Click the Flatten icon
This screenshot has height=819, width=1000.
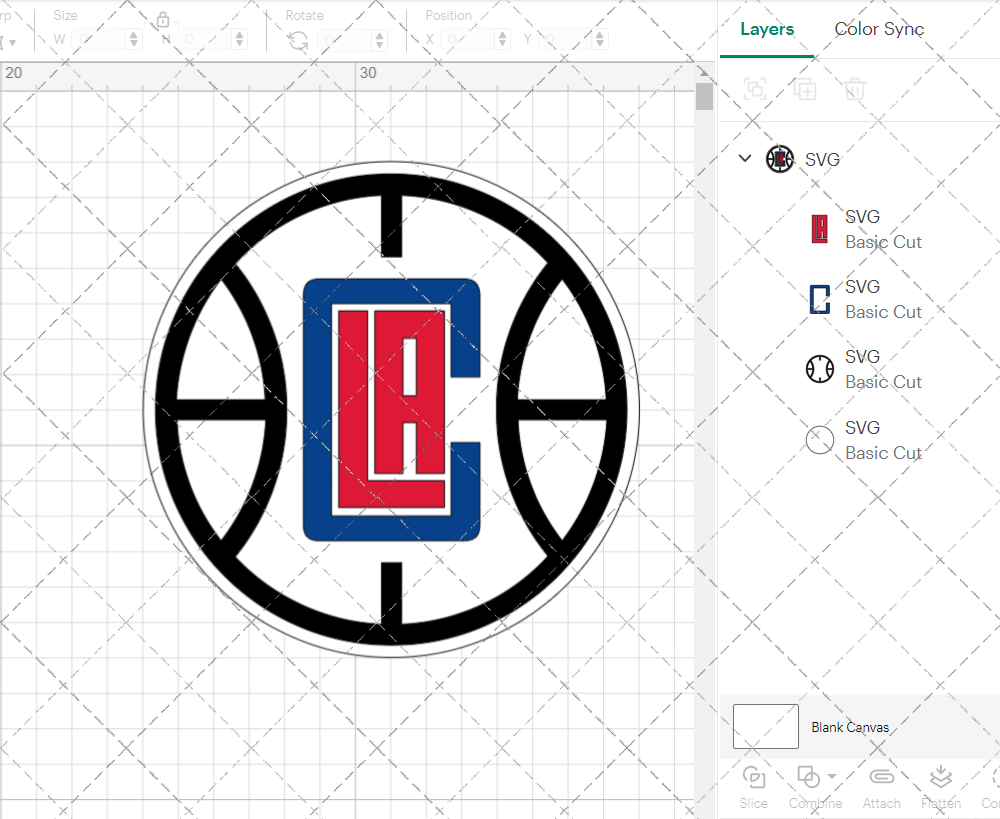(940, 778)
